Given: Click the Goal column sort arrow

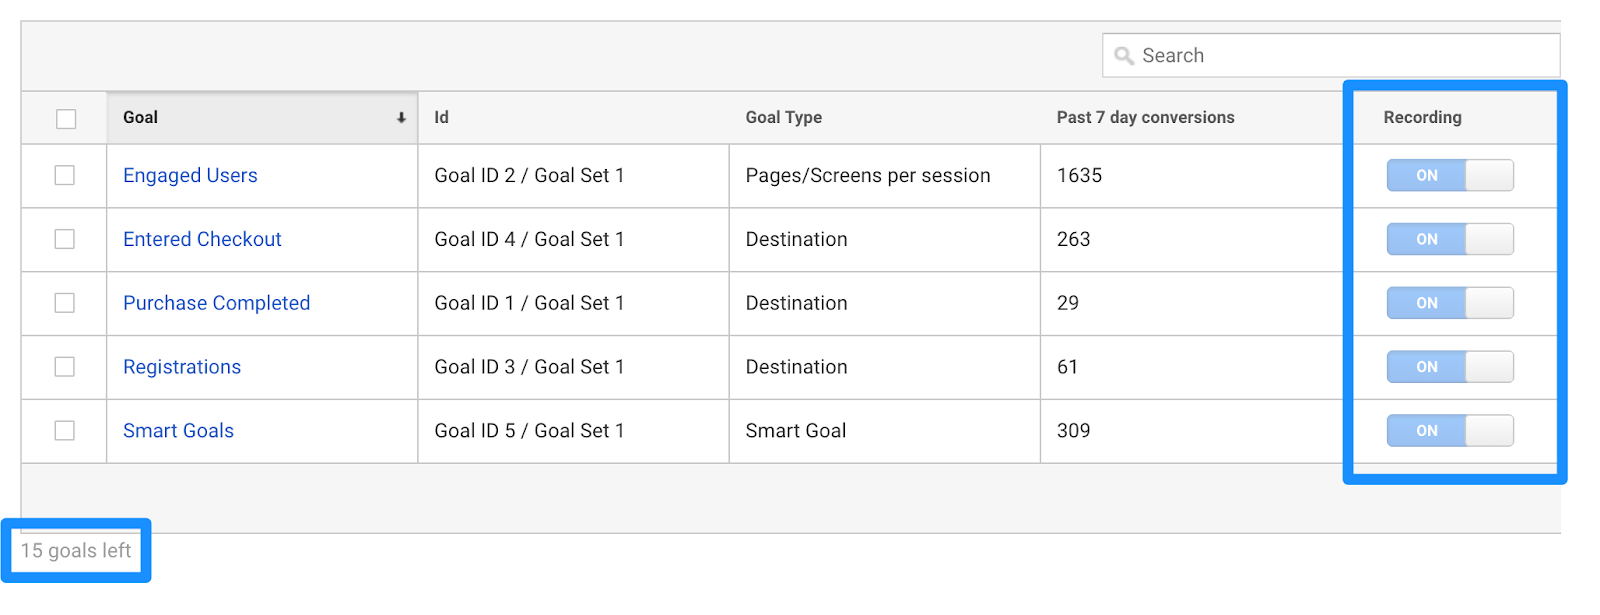Looking at the screenshot, I should pos(401,118).
